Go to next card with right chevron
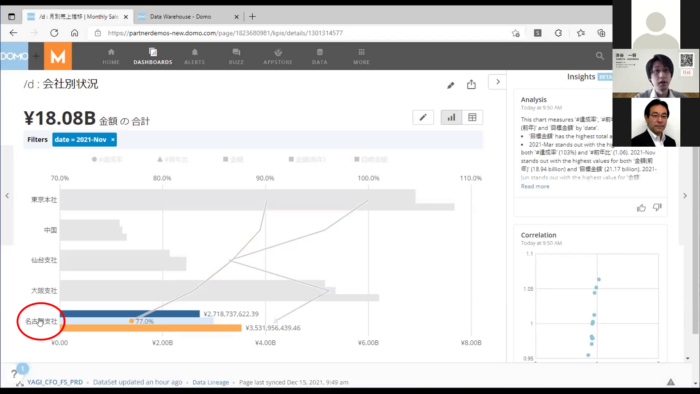700x394 pixels. click(685, 195)
